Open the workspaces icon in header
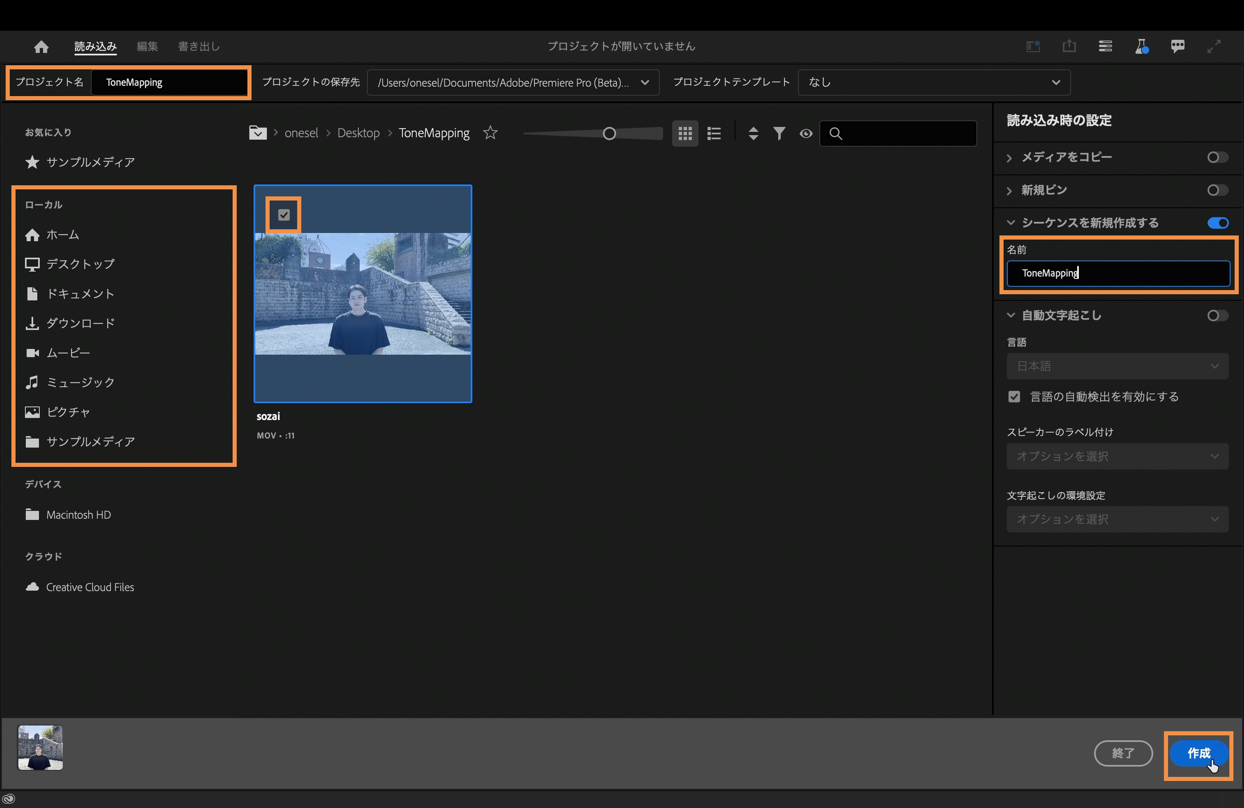Screen dimensions: 1244x808 click(1105, 47)
